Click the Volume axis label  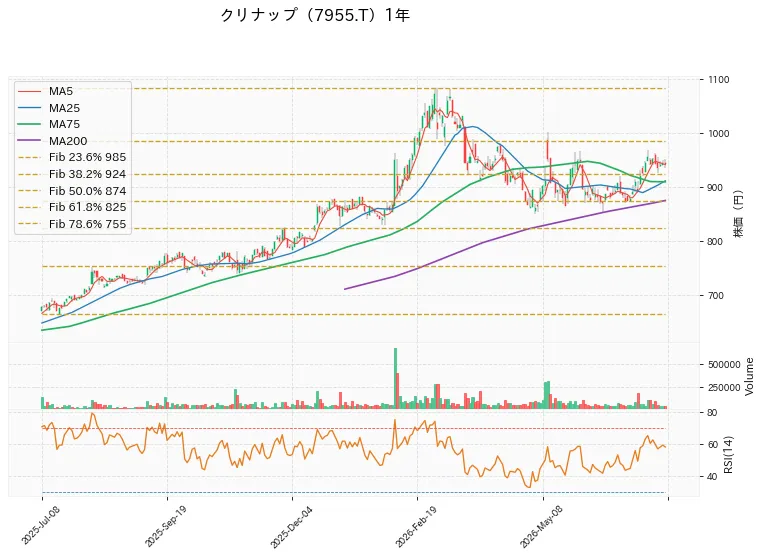point(749,376)
